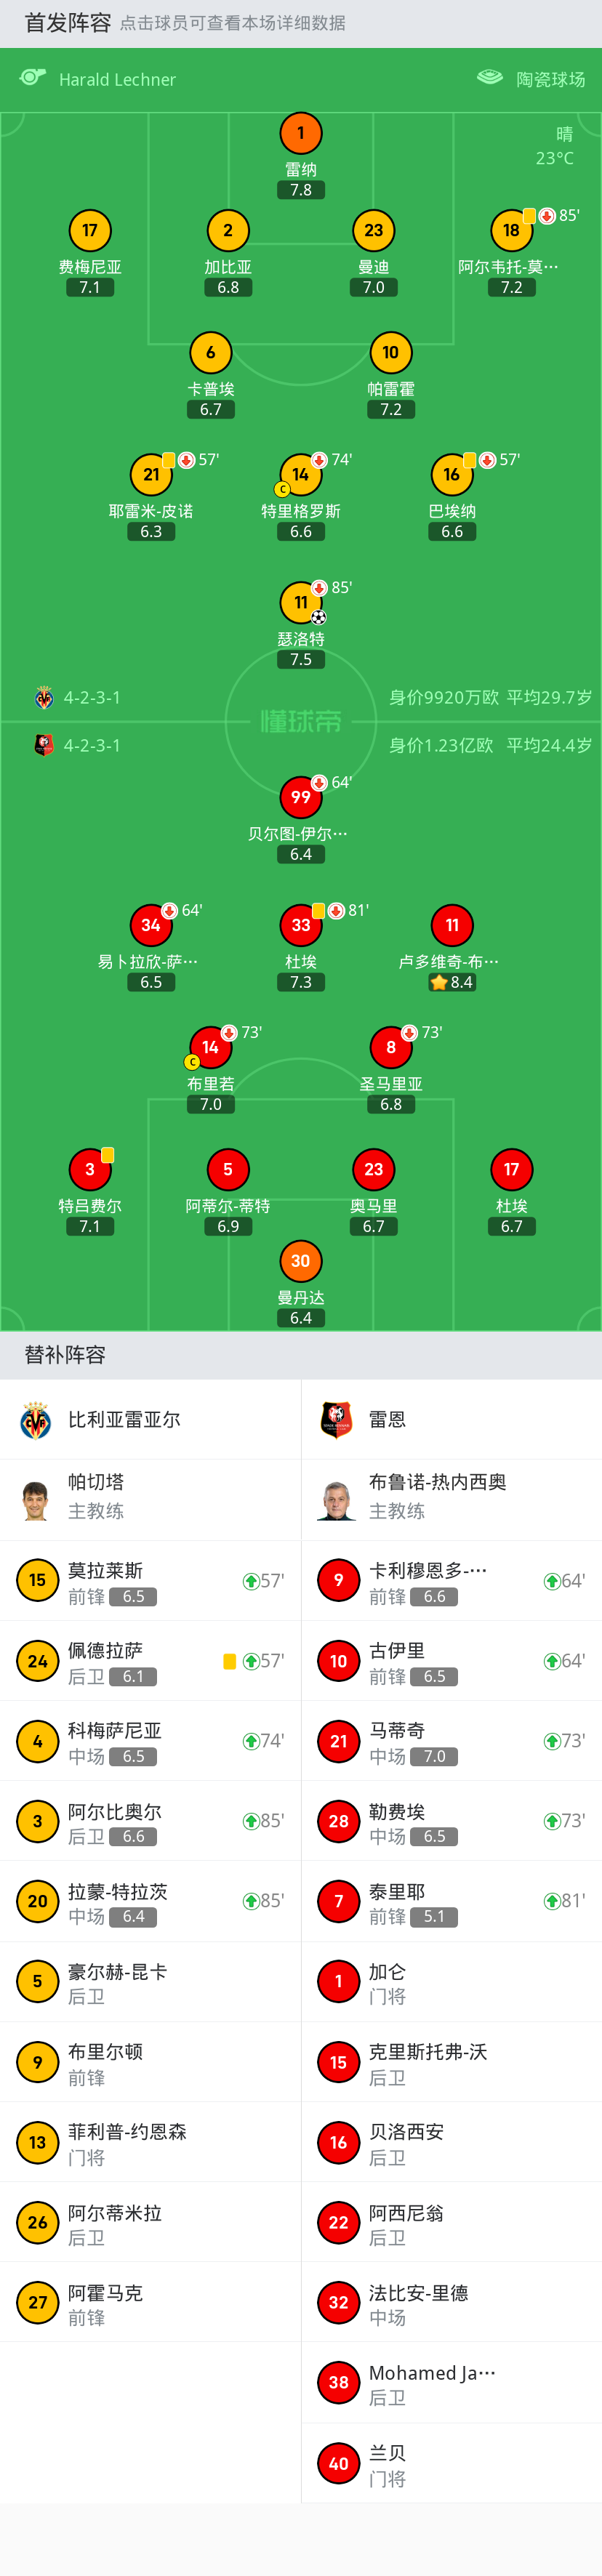Screen dimensions: 602x2576
Task: Tap 贝尔图-伊尔 number 99 forward icon
Action: coord(300,797)
